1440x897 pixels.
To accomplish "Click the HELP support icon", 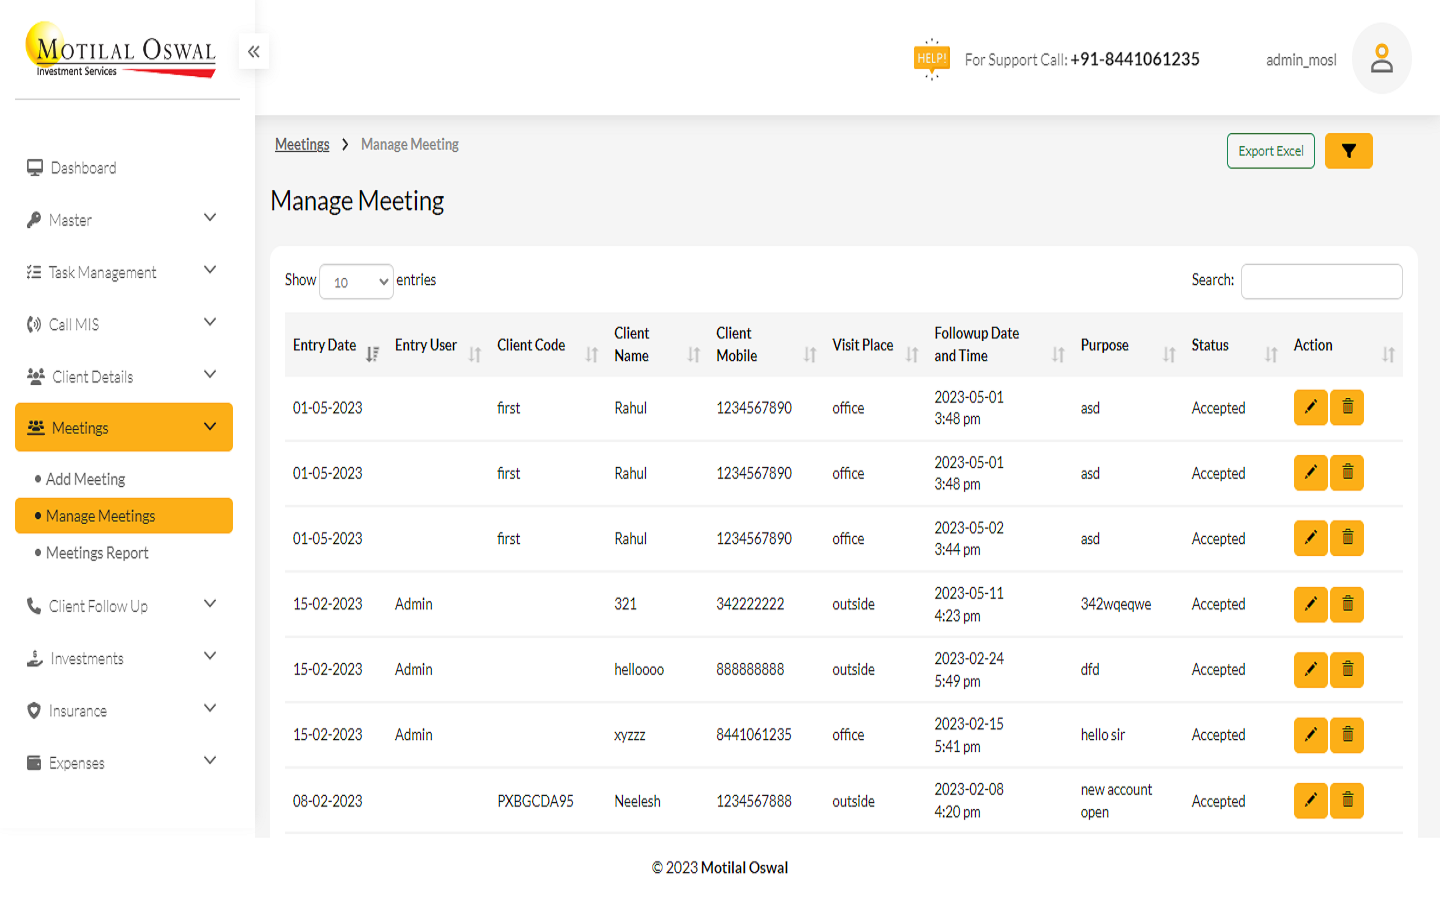I will coord(931,59).
